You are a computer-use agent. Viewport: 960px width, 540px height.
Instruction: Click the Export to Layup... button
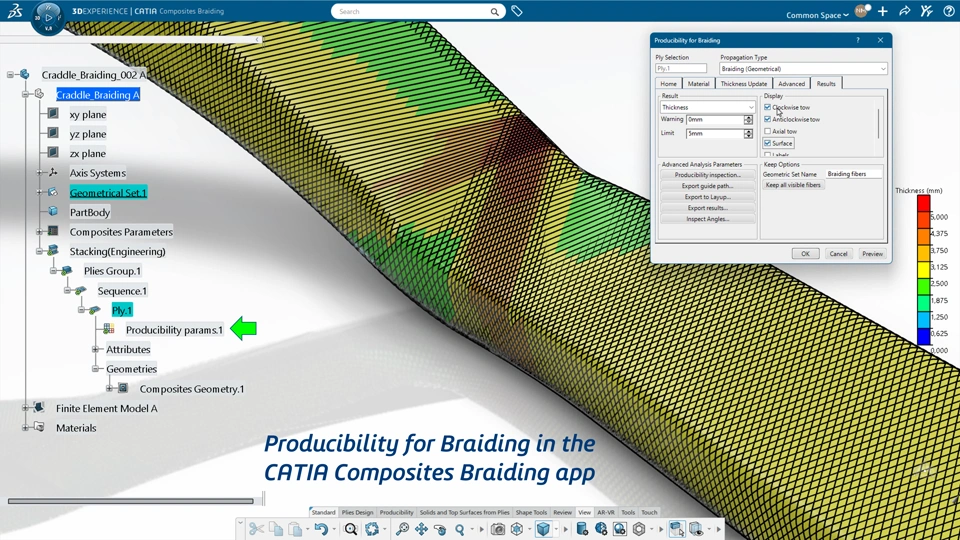[707, 197]
